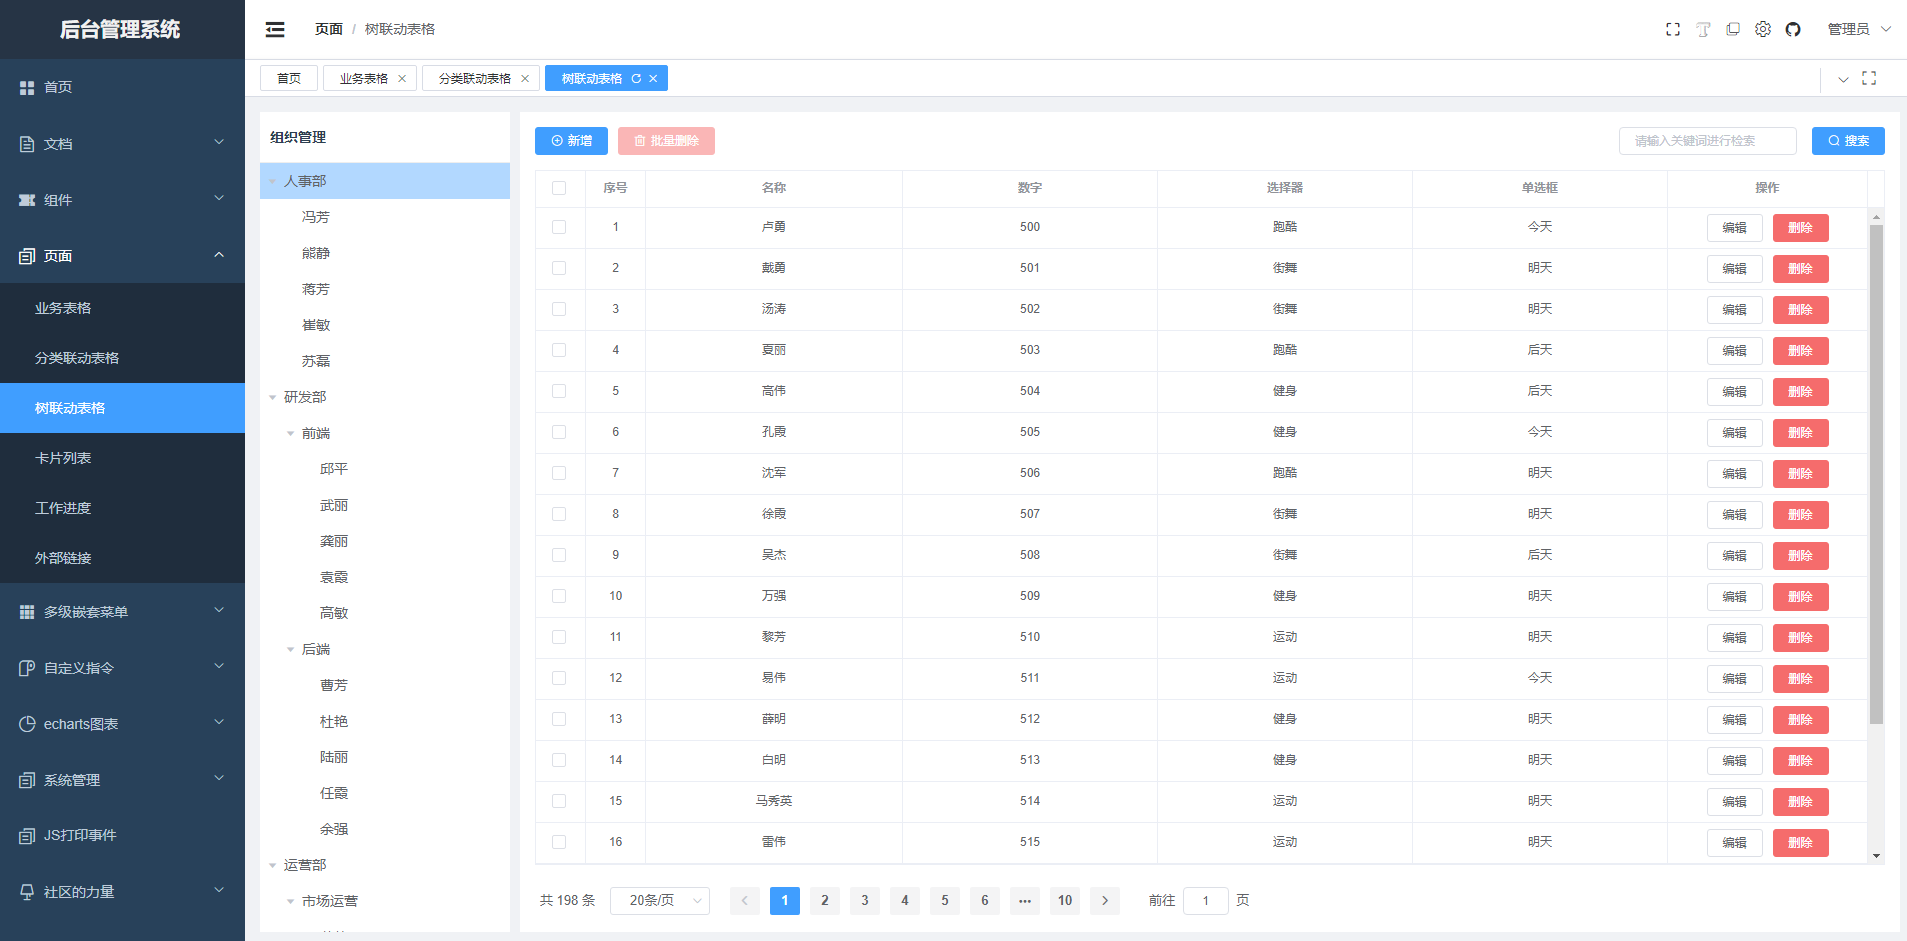Click the keyword search input field
This screenshot has height=941, width=1907.
coord(1706,141)
